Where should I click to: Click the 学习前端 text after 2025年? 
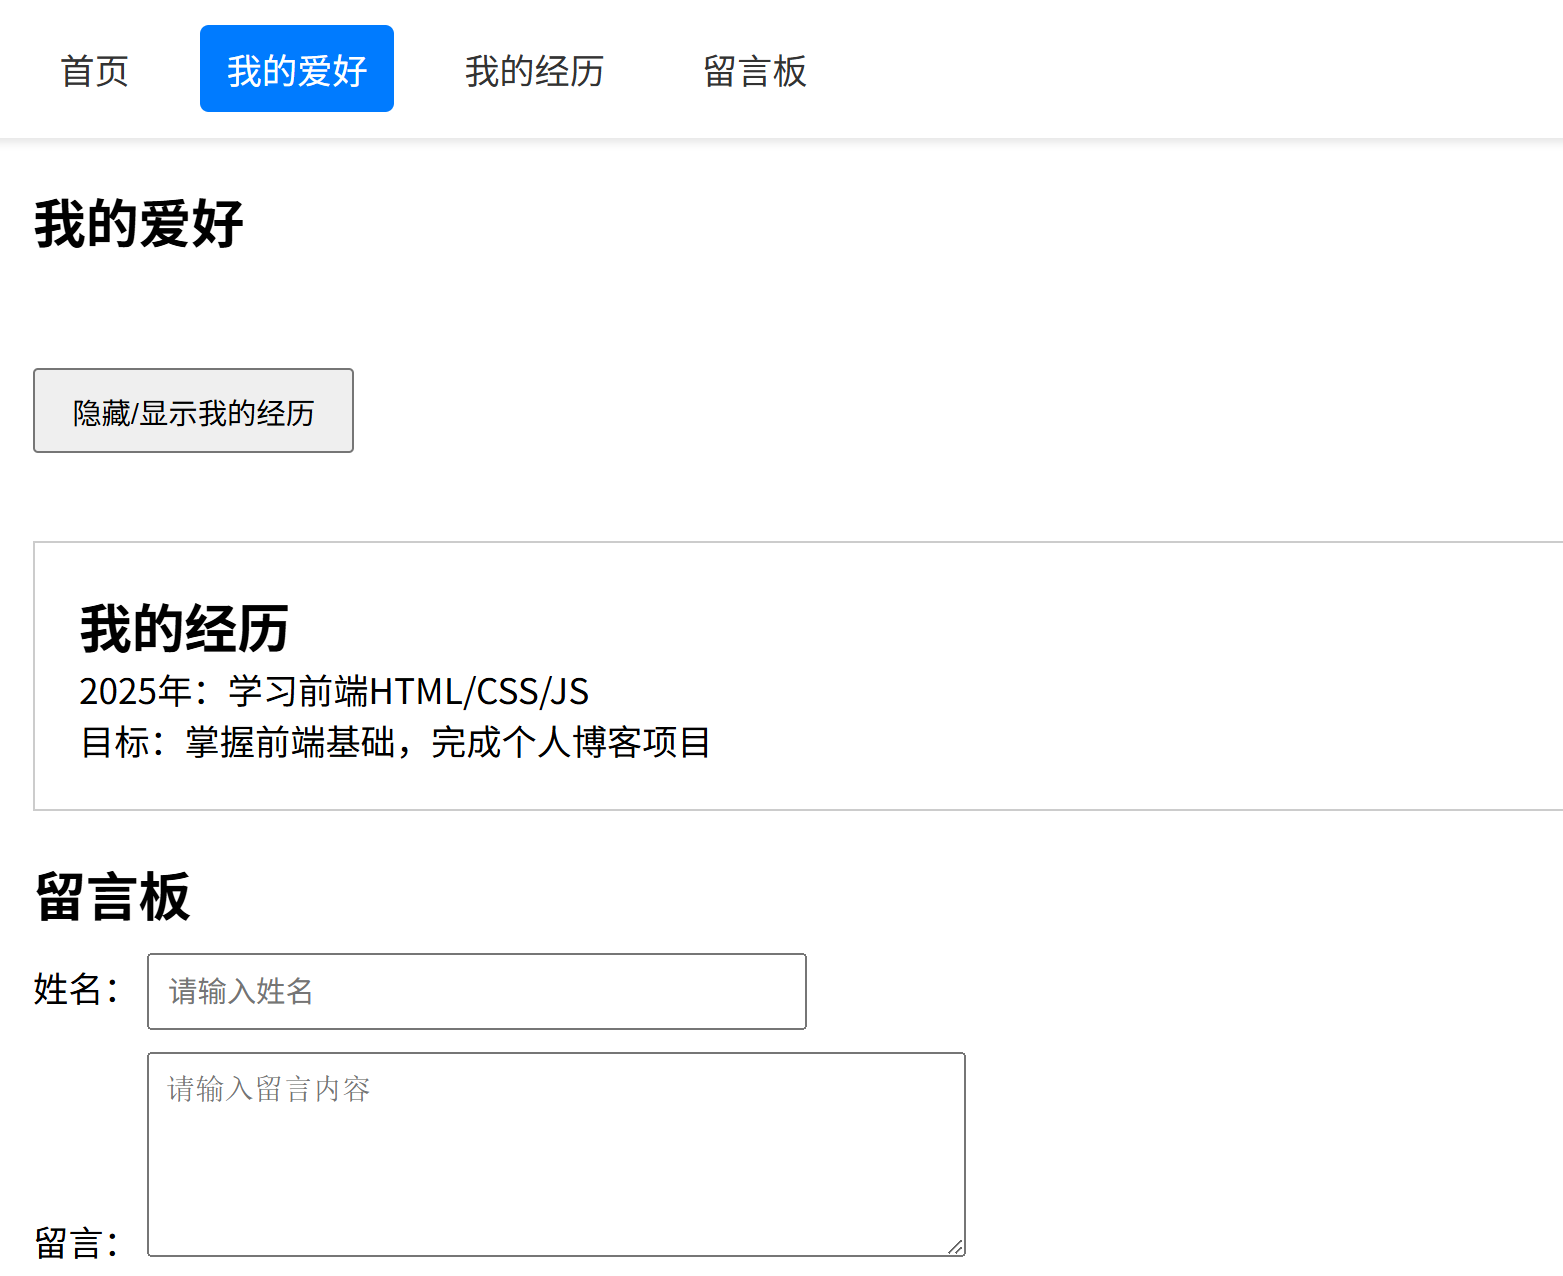click(x=298, y=691)
